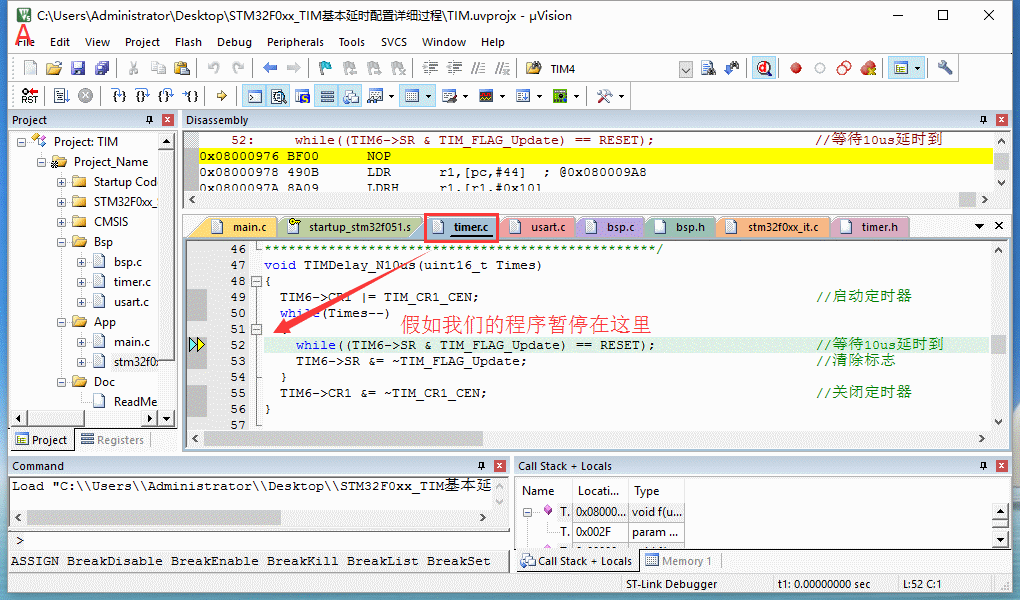Open the editor tab list dropdown arrow

click(979, 226)
